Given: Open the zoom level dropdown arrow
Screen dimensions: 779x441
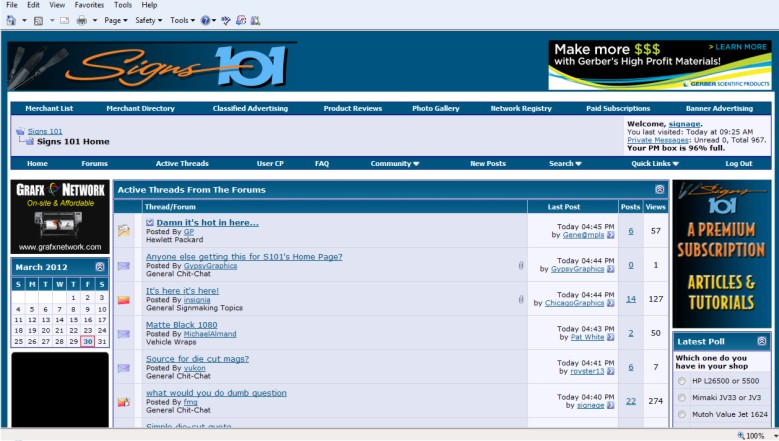Looking at the screenshot, I should click(775, 436).
